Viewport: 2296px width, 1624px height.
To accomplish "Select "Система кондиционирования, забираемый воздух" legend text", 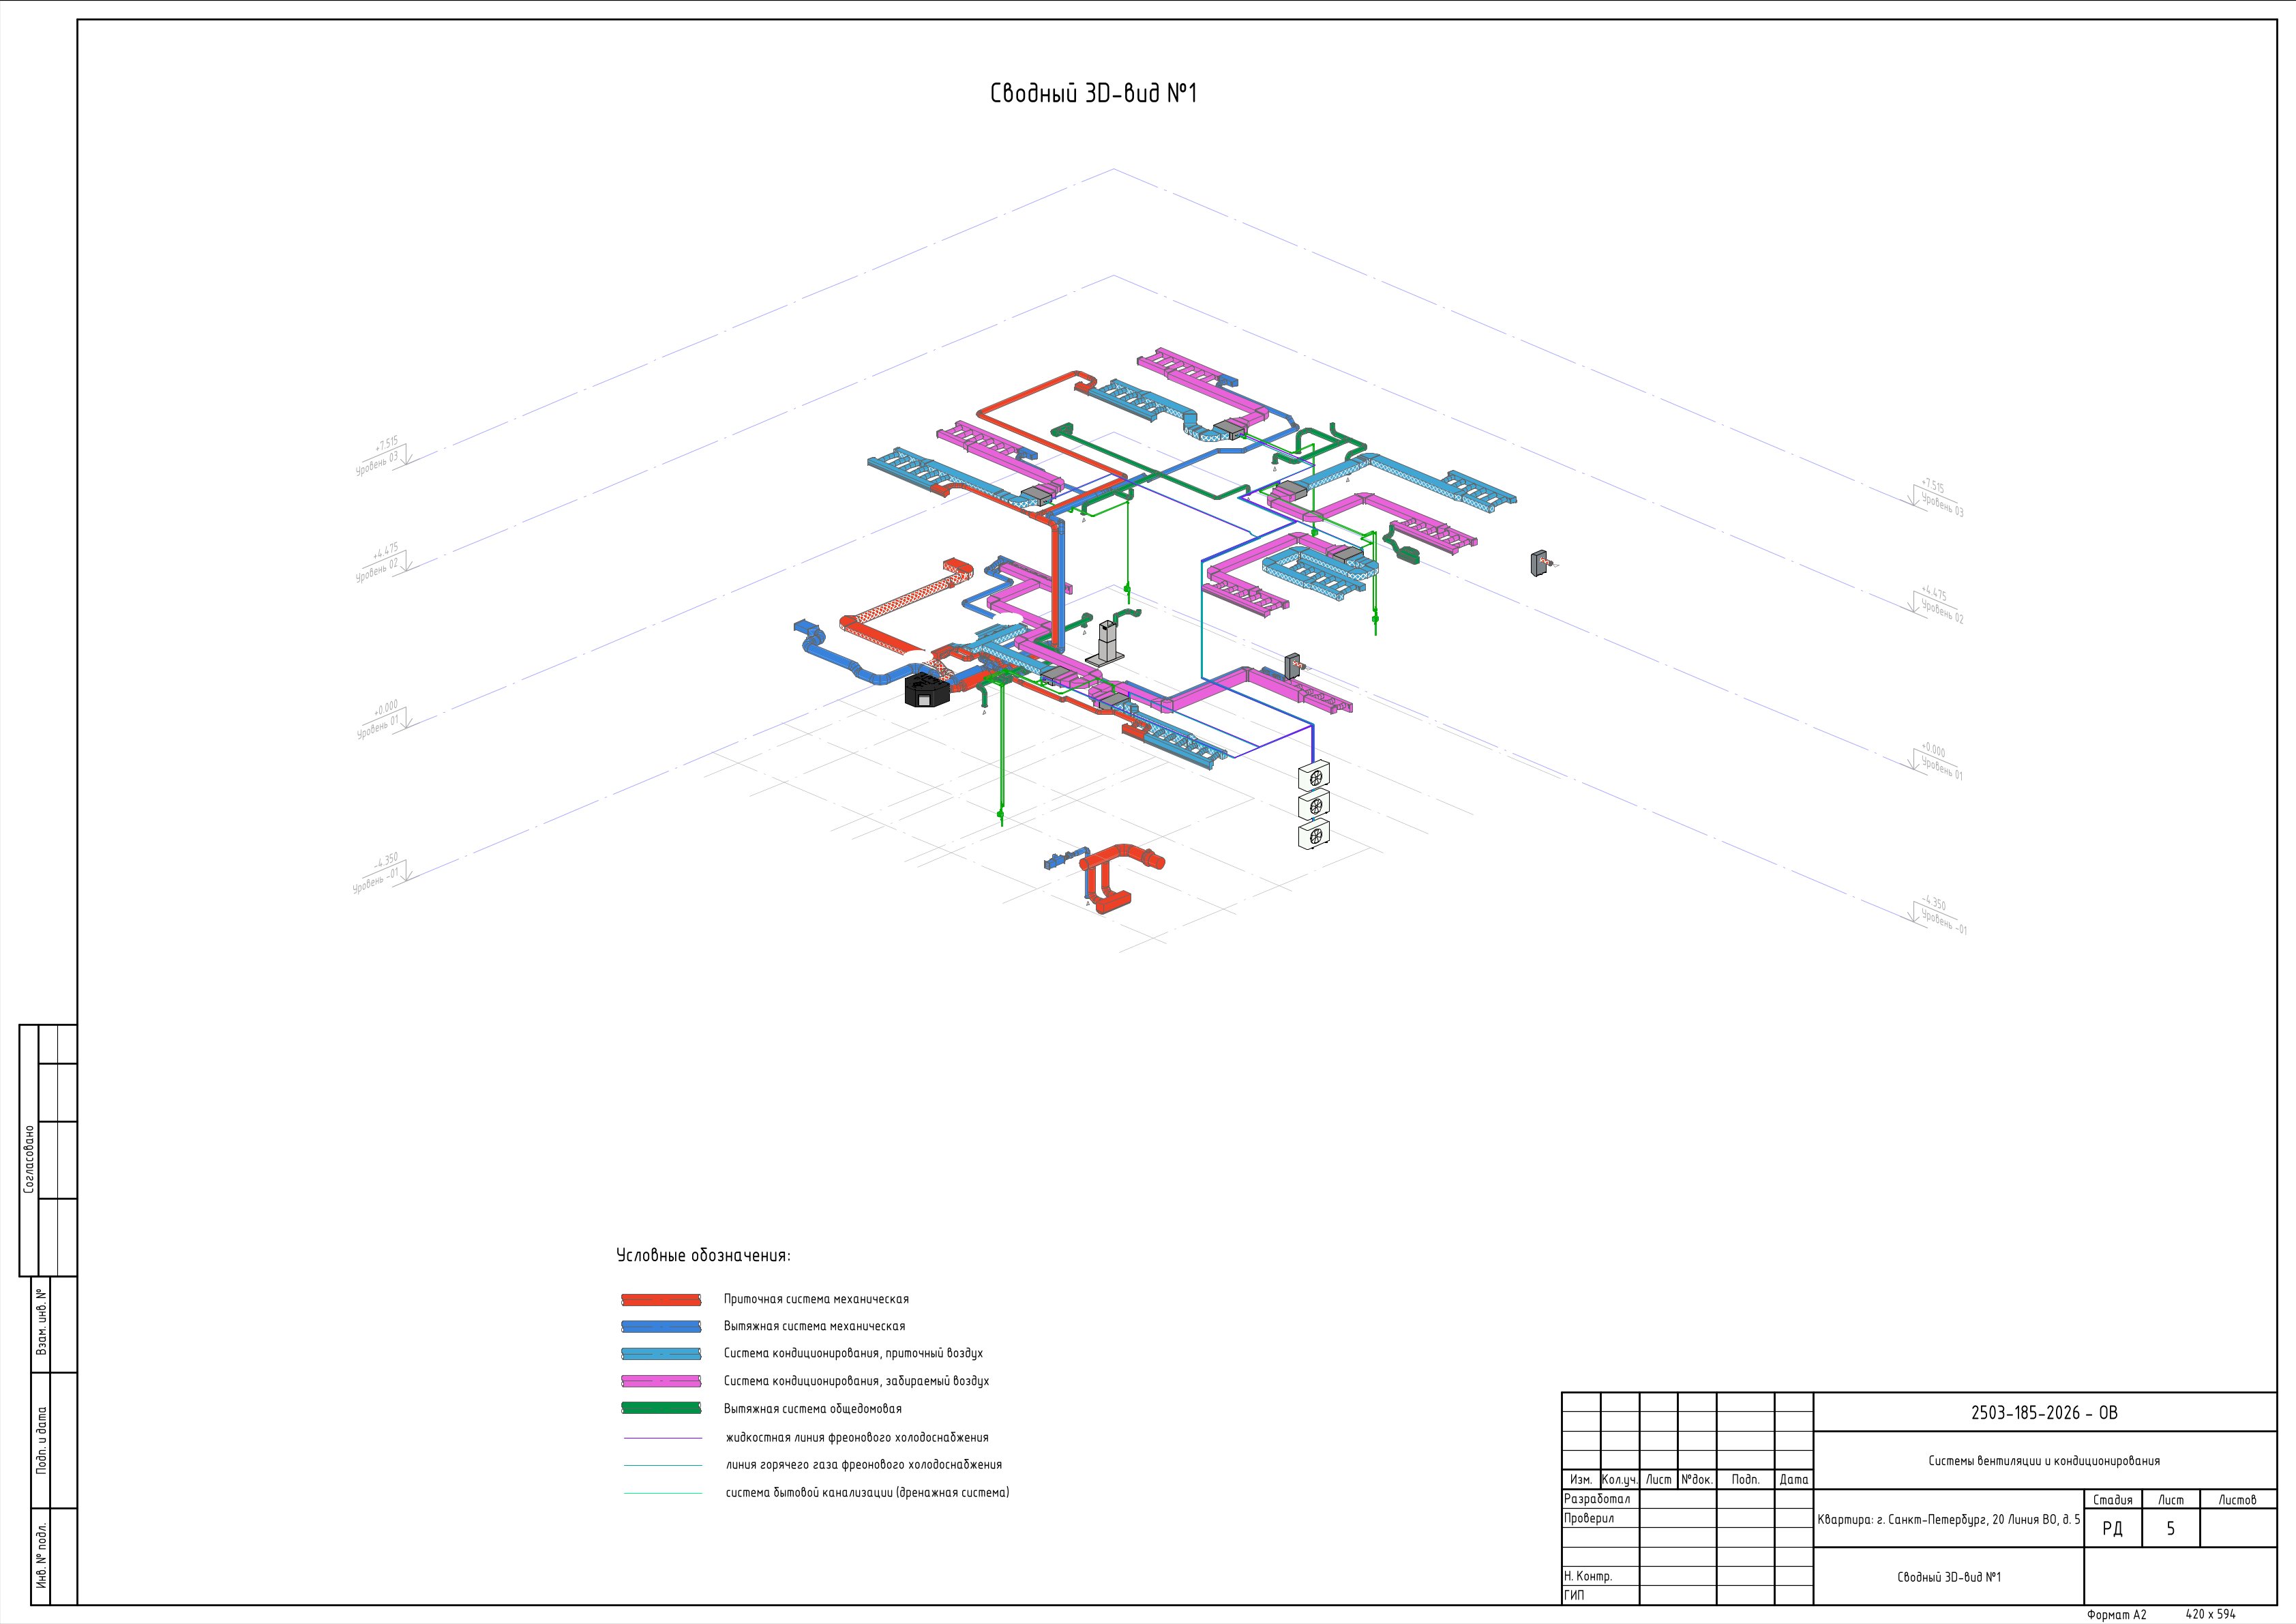I will [x=856, y=1381].
